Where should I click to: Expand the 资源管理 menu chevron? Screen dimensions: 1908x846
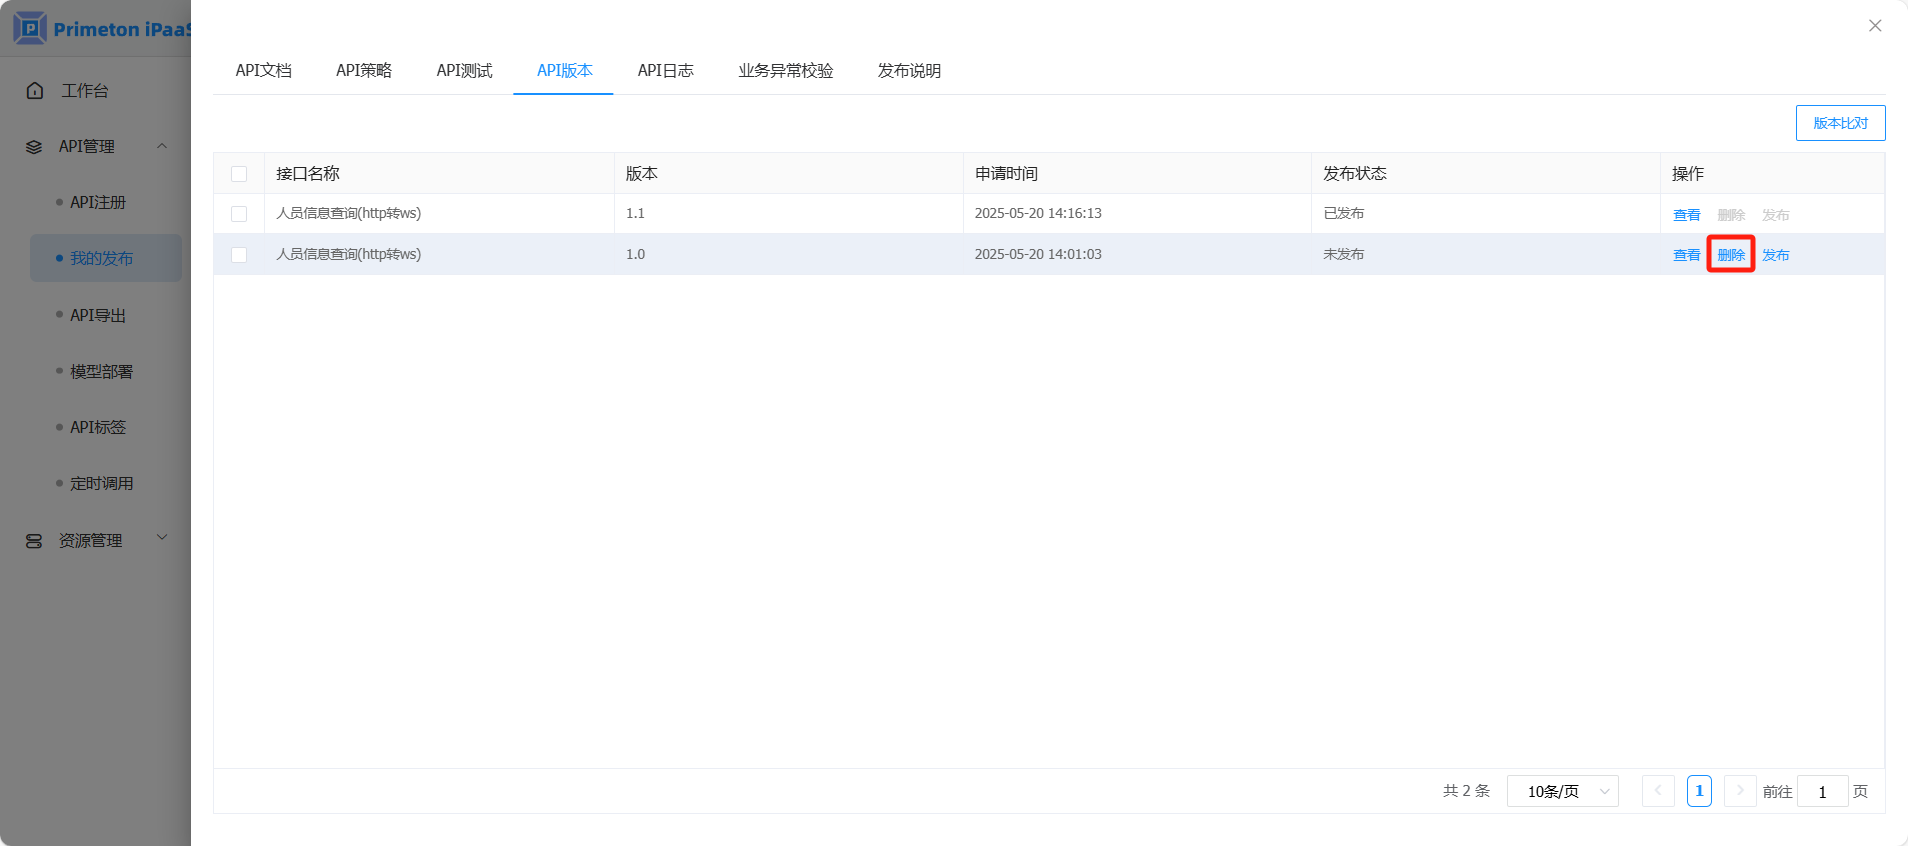pos(162,538)
